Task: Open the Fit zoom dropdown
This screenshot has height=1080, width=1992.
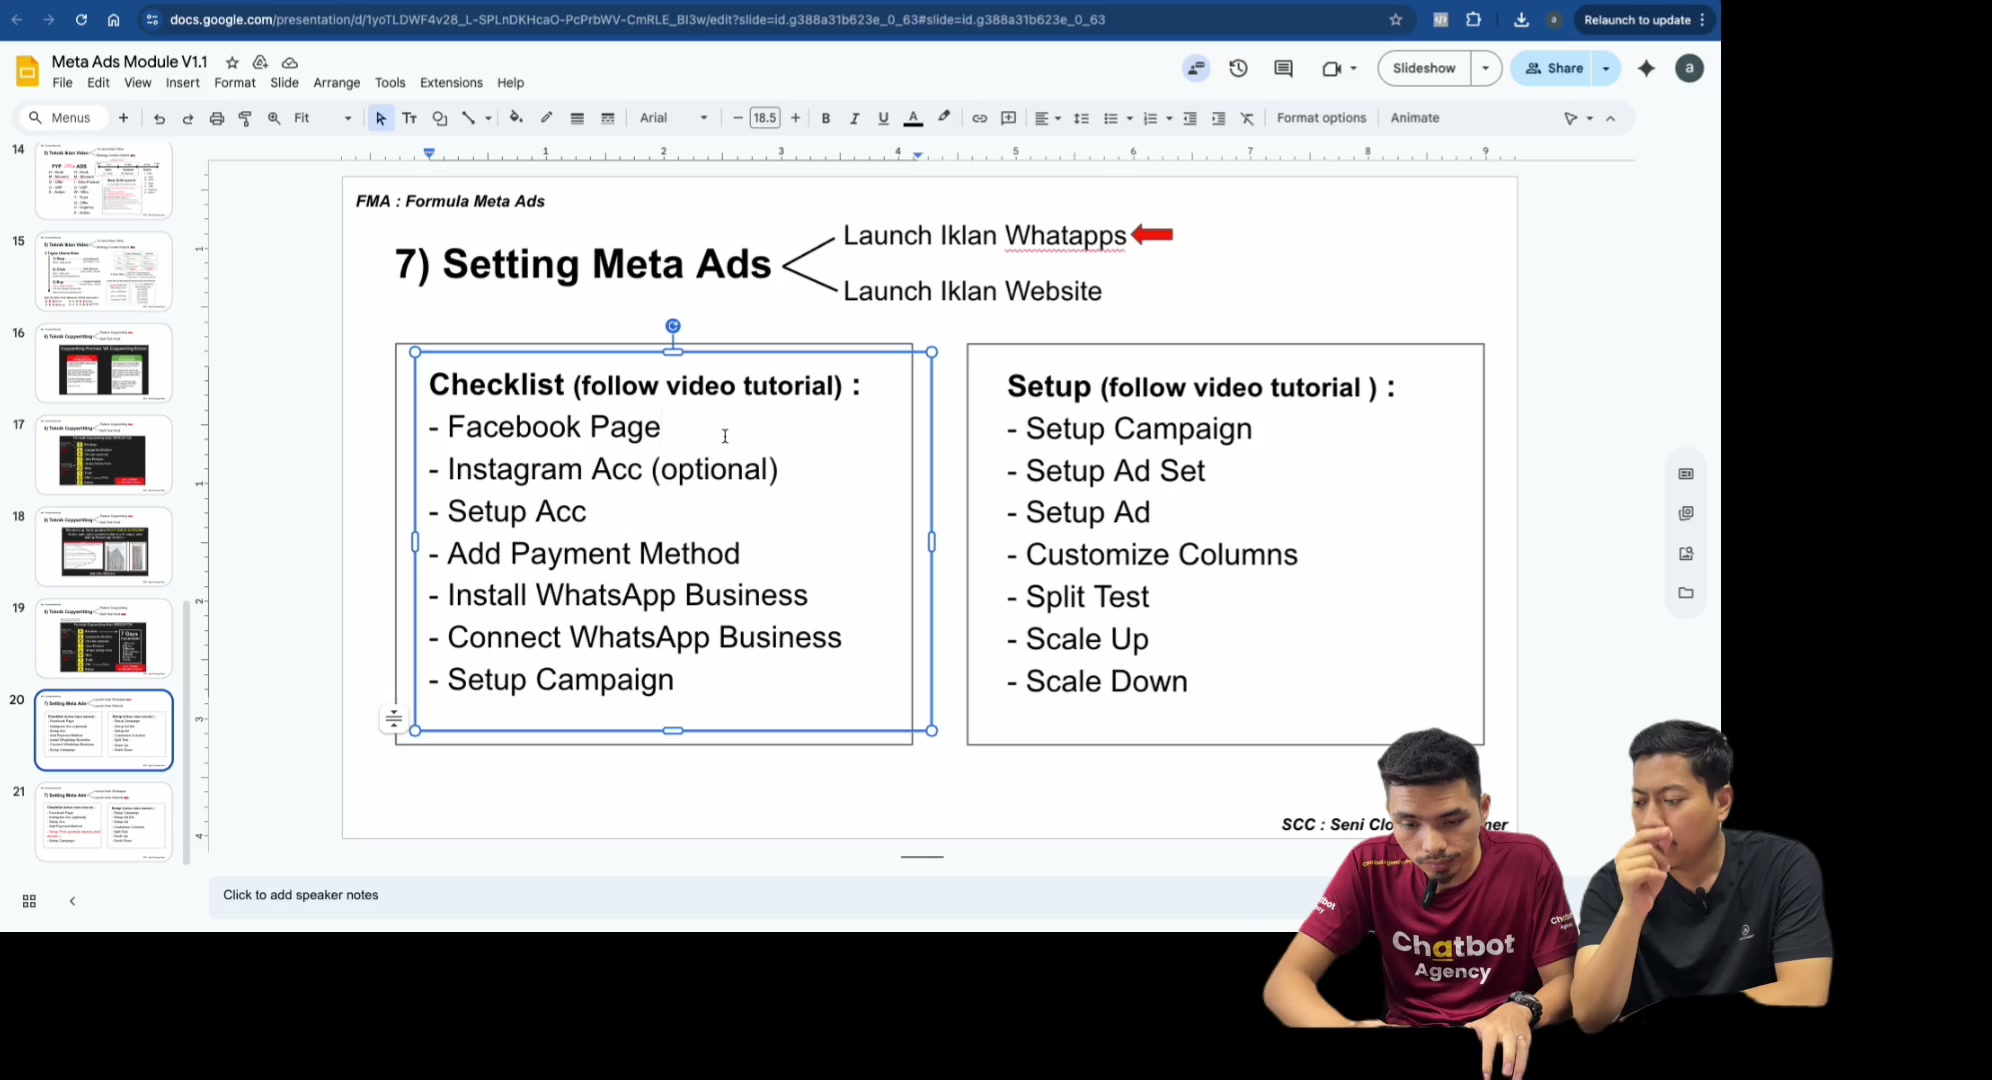Action: click(322, 118)
